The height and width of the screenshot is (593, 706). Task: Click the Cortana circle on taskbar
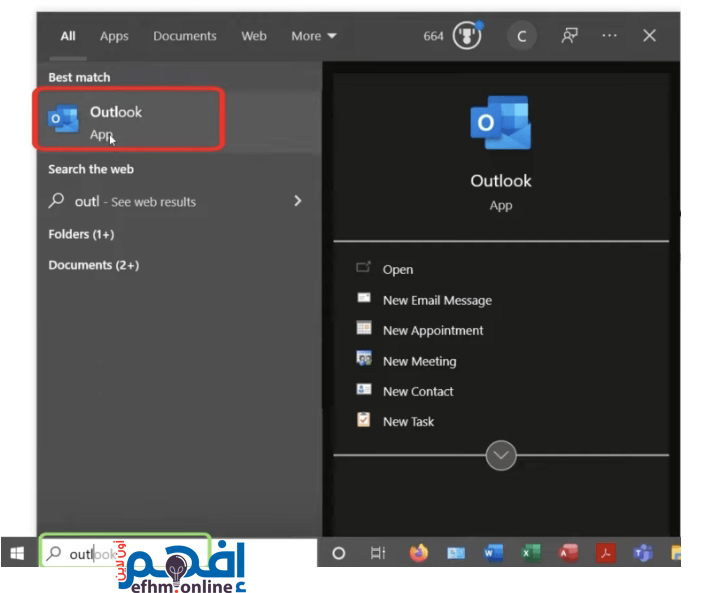339,553
